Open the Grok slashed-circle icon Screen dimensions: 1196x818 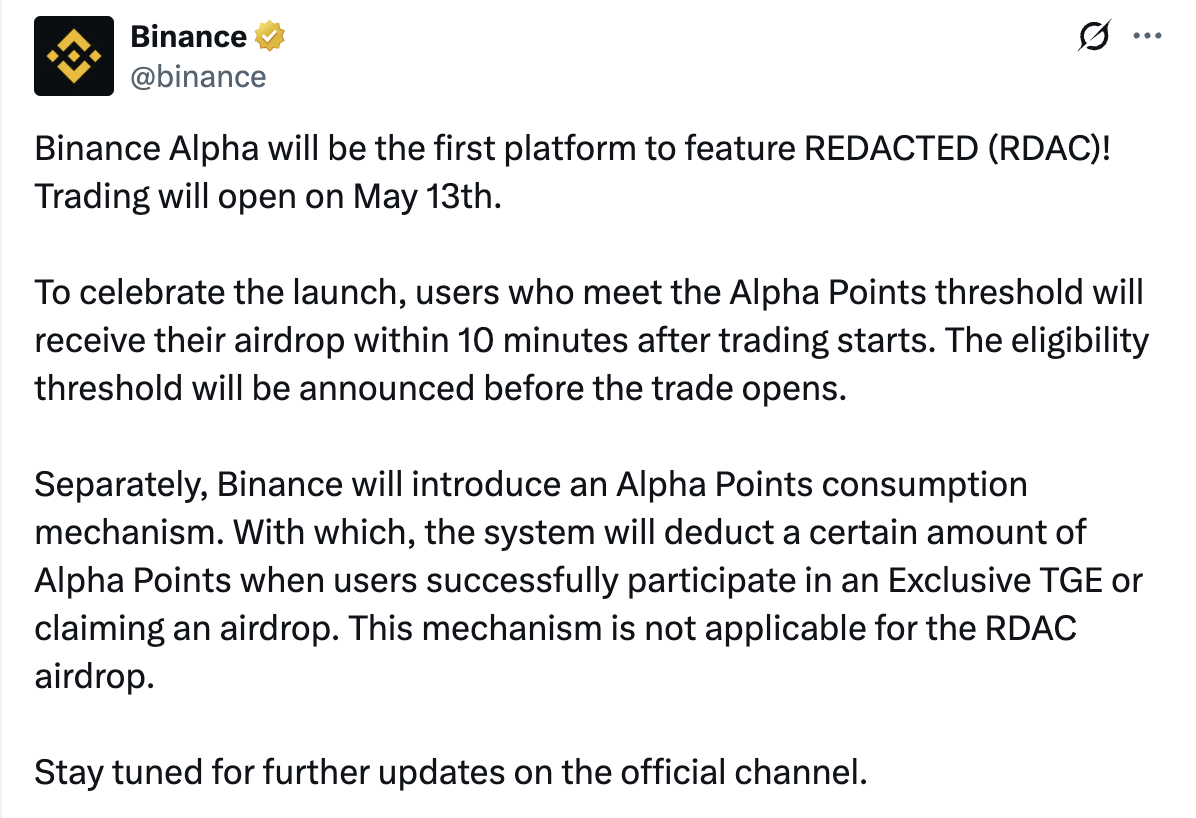1094,36
